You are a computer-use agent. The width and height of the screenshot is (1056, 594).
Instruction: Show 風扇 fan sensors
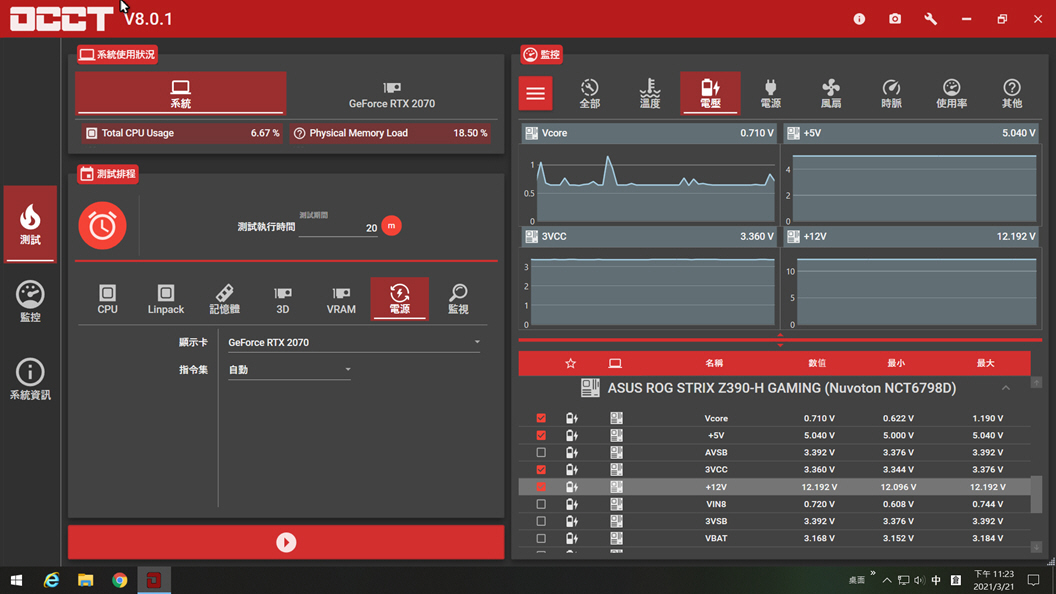point(831,94)
